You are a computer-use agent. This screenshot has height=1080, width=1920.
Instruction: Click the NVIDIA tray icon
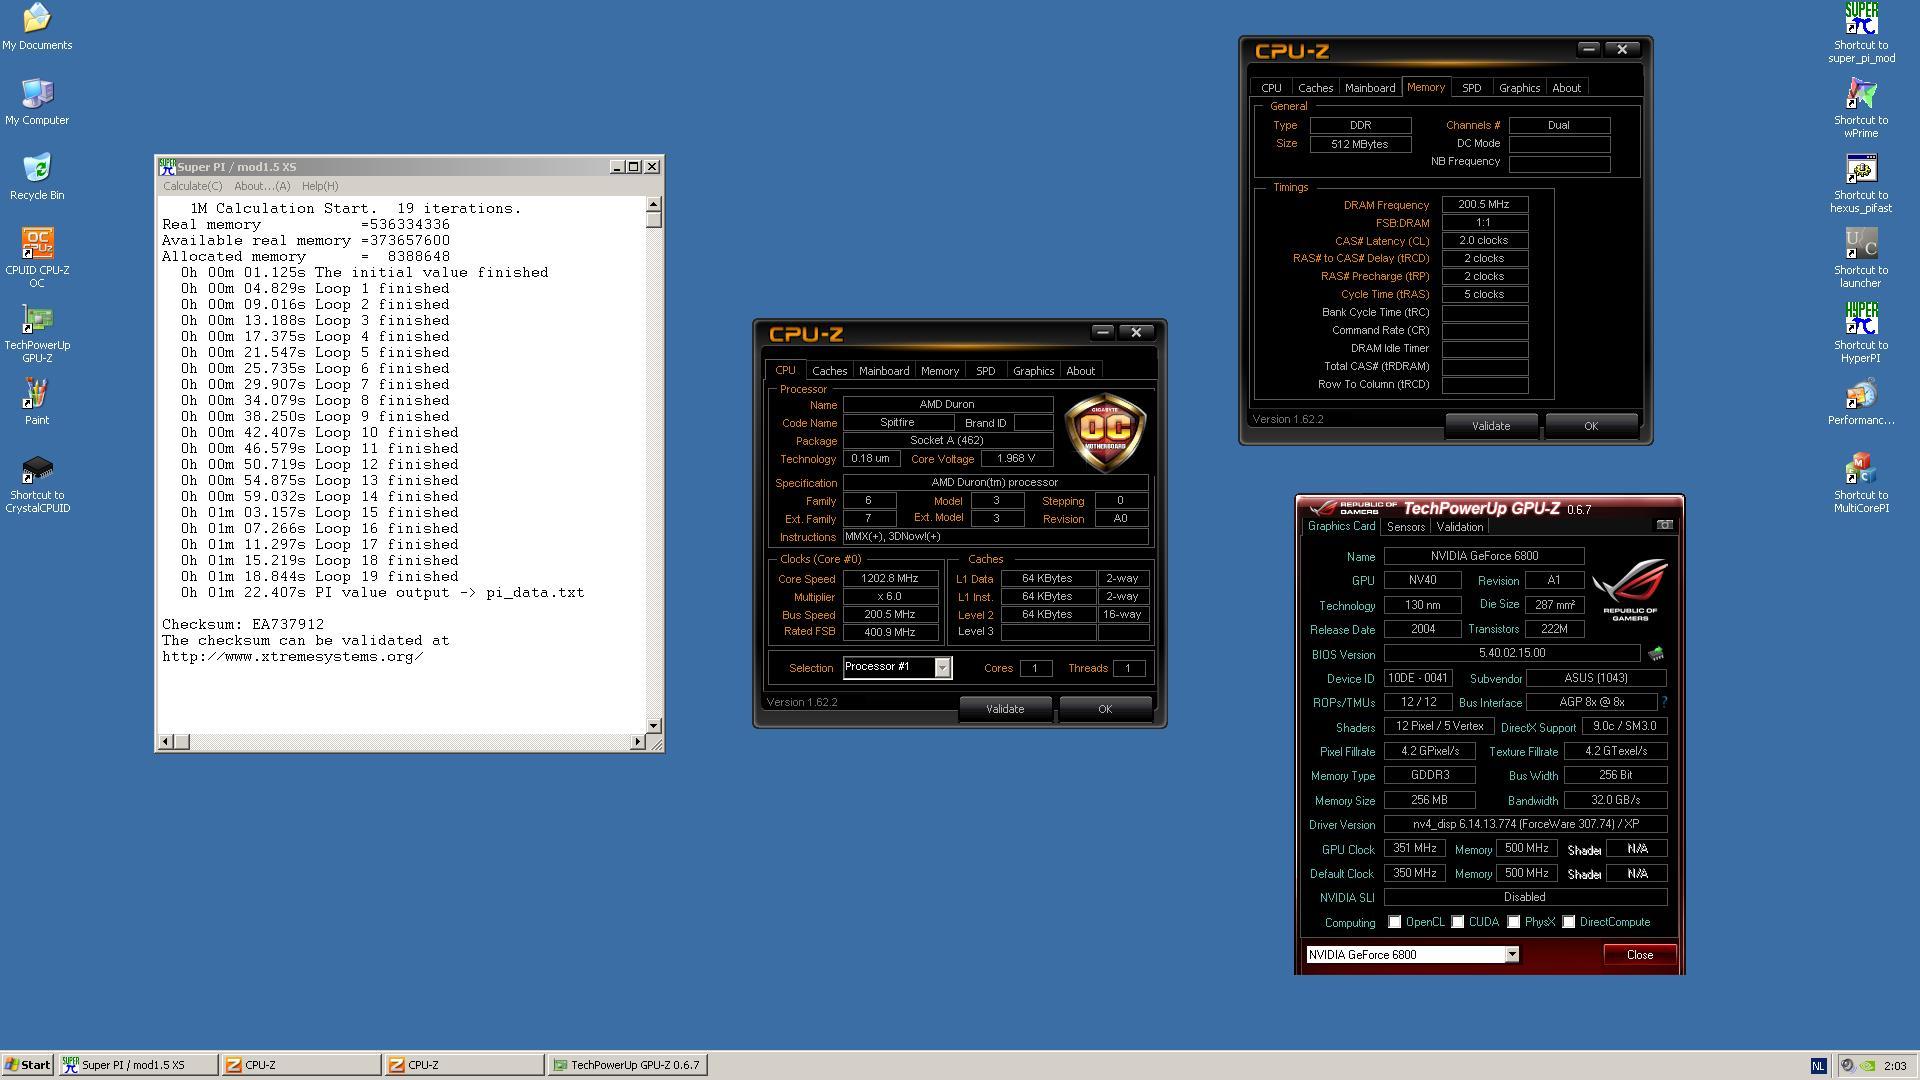point(1866,1066)
